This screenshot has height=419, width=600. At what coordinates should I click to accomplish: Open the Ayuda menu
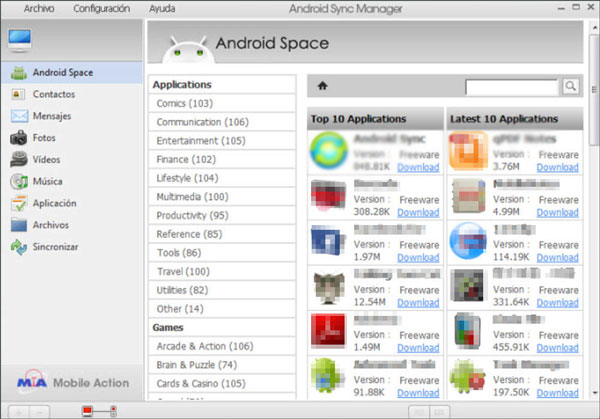(162, 8)
